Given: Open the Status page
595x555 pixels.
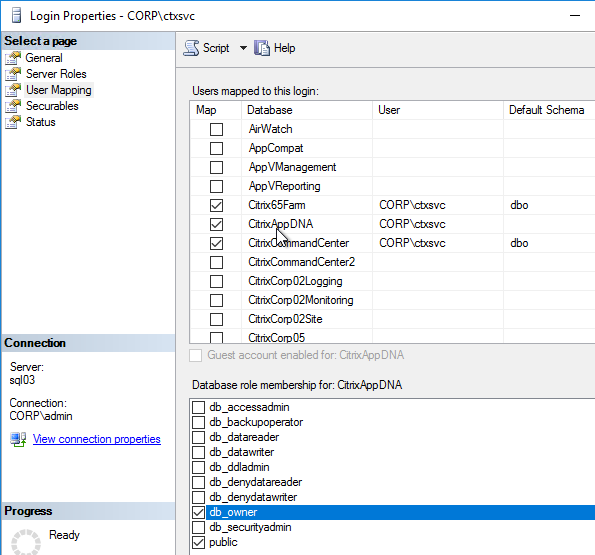Looking at the screenshot, I should 41,122.
